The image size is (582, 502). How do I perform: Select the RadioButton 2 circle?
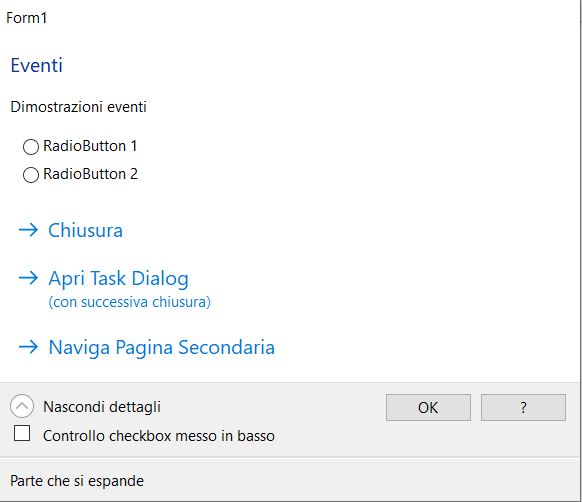tap(31, 175)
